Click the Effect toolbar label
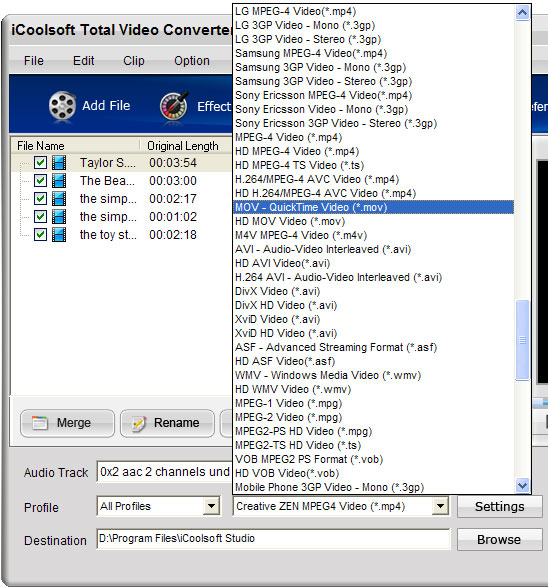548x588 pixels. [214, 106]
